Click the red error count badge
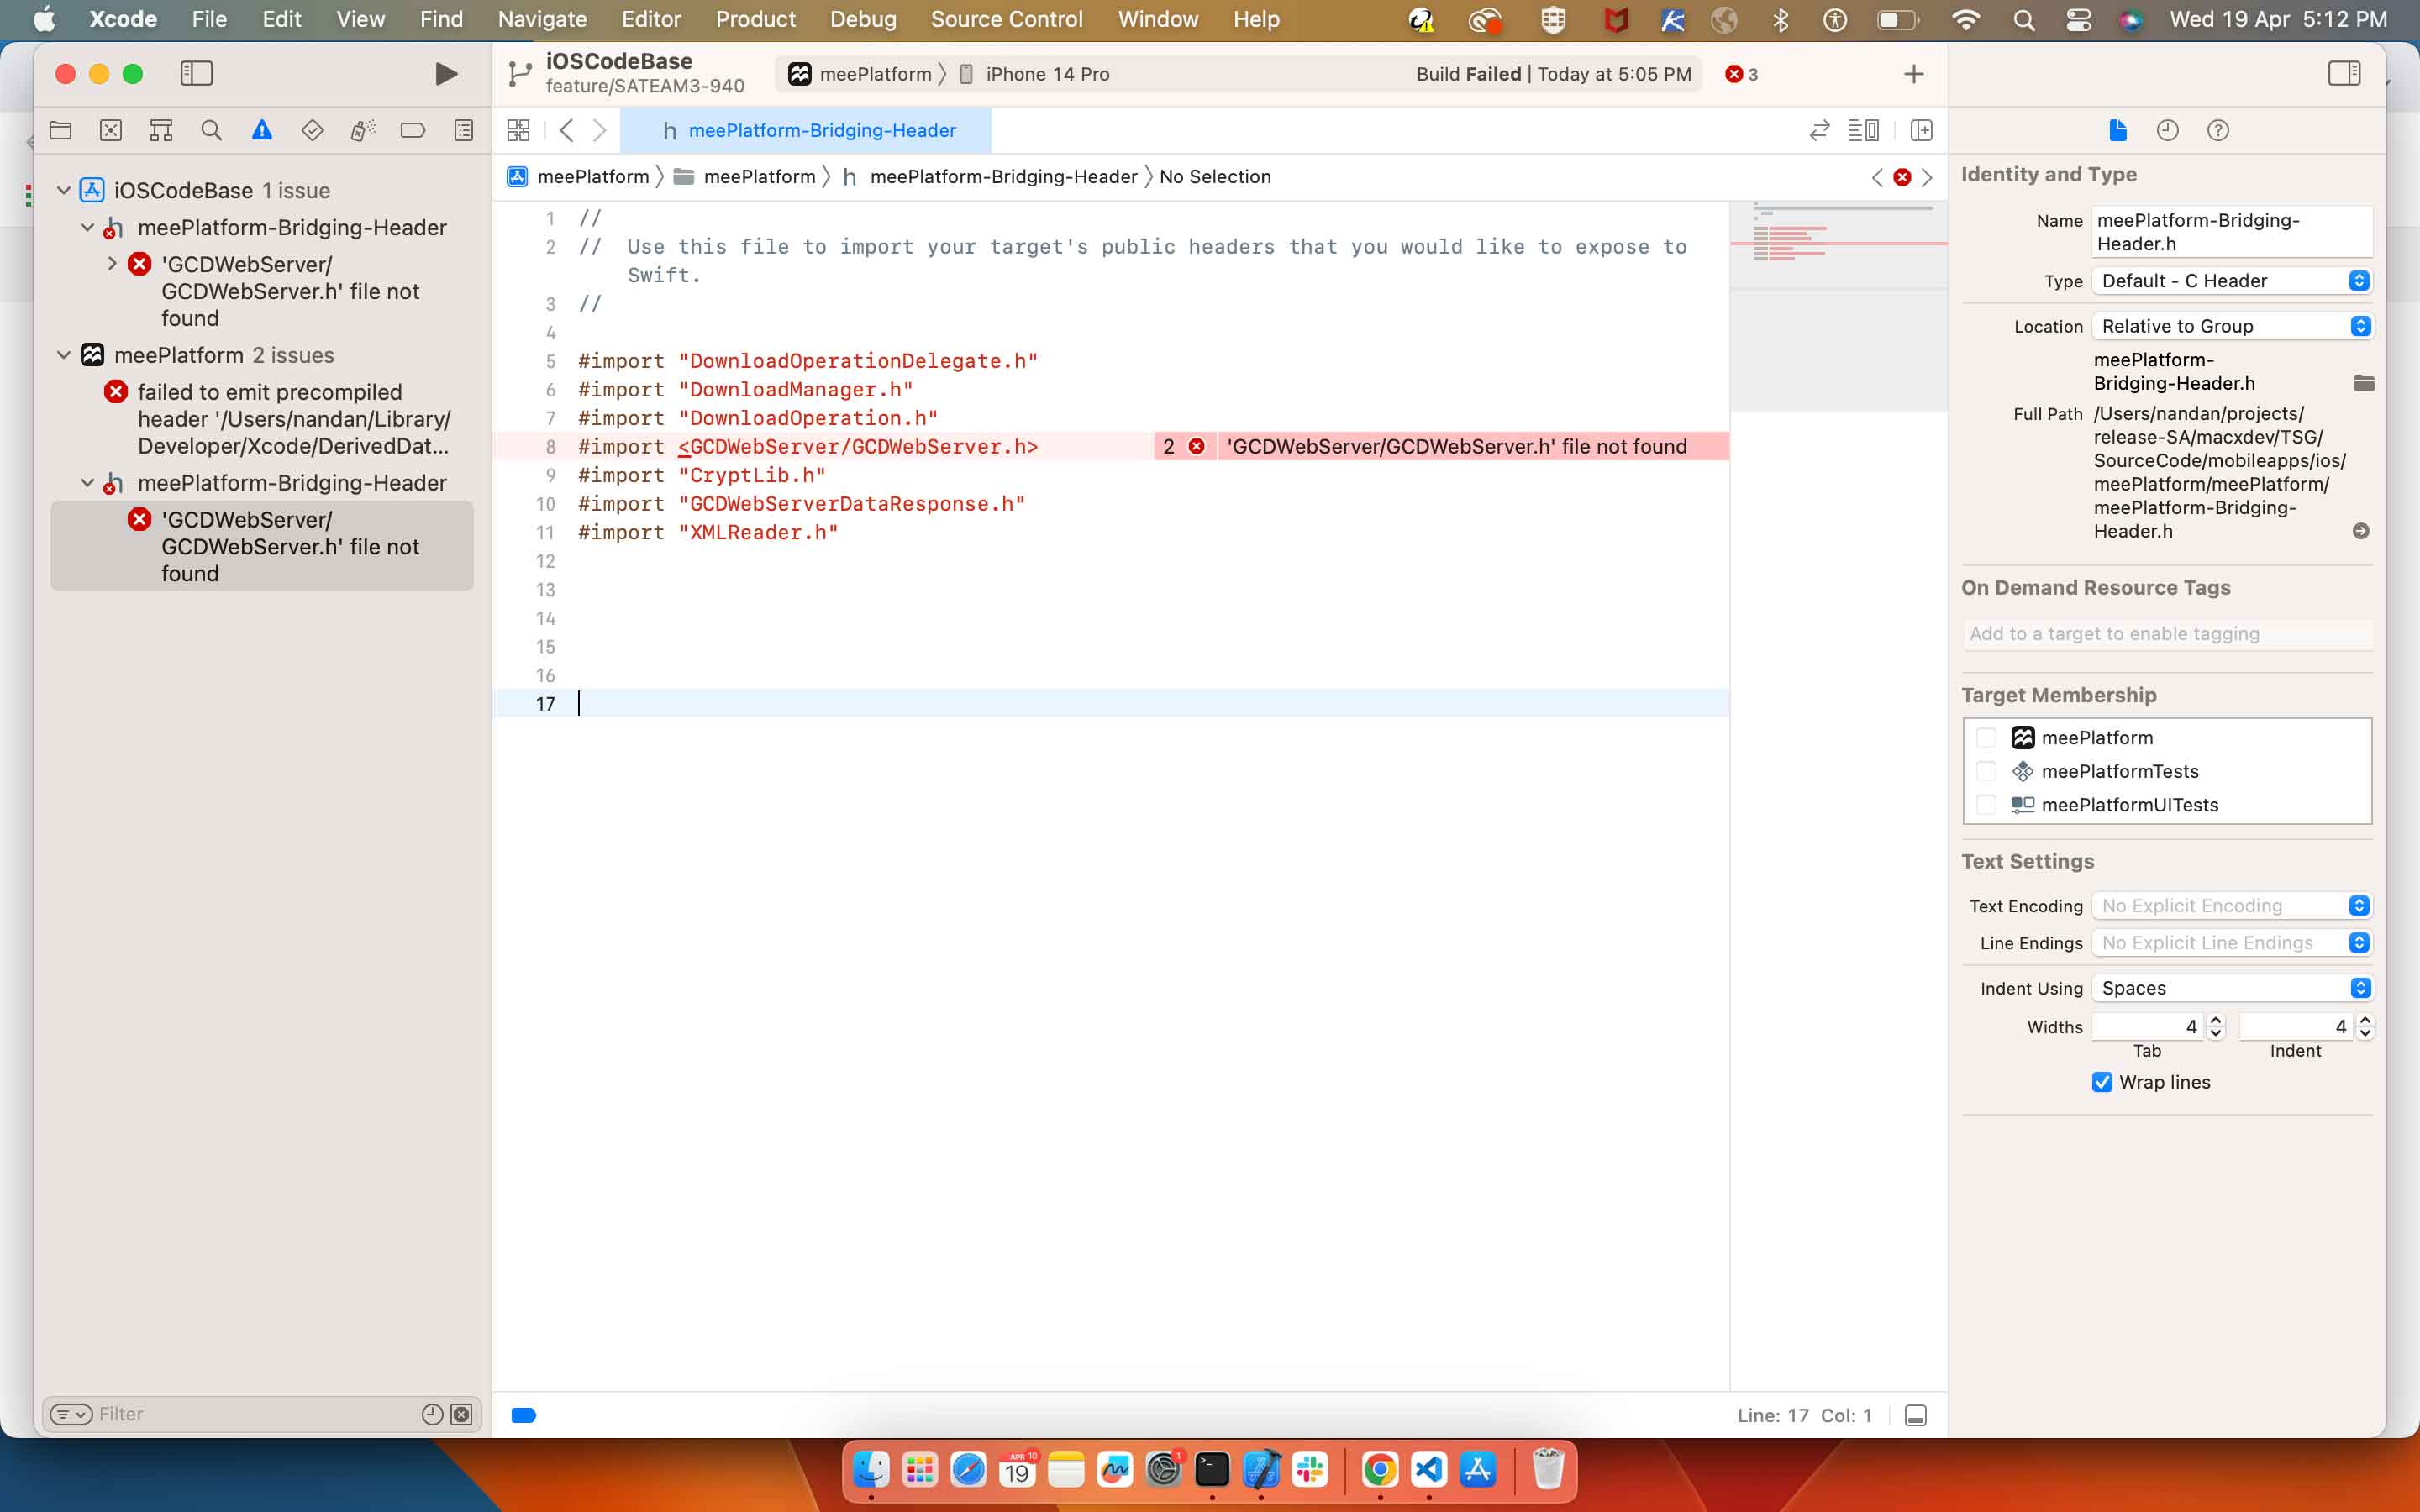This screenshot has width=2420, height=1512. pos(1741,74)
